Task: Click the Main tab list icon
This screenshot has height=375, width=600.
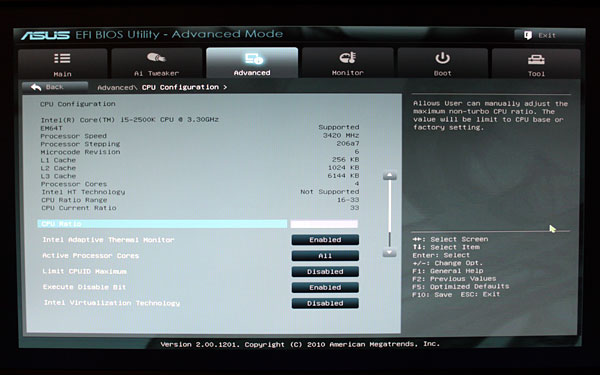Action: pyautogui.click(x=62, y=59)
